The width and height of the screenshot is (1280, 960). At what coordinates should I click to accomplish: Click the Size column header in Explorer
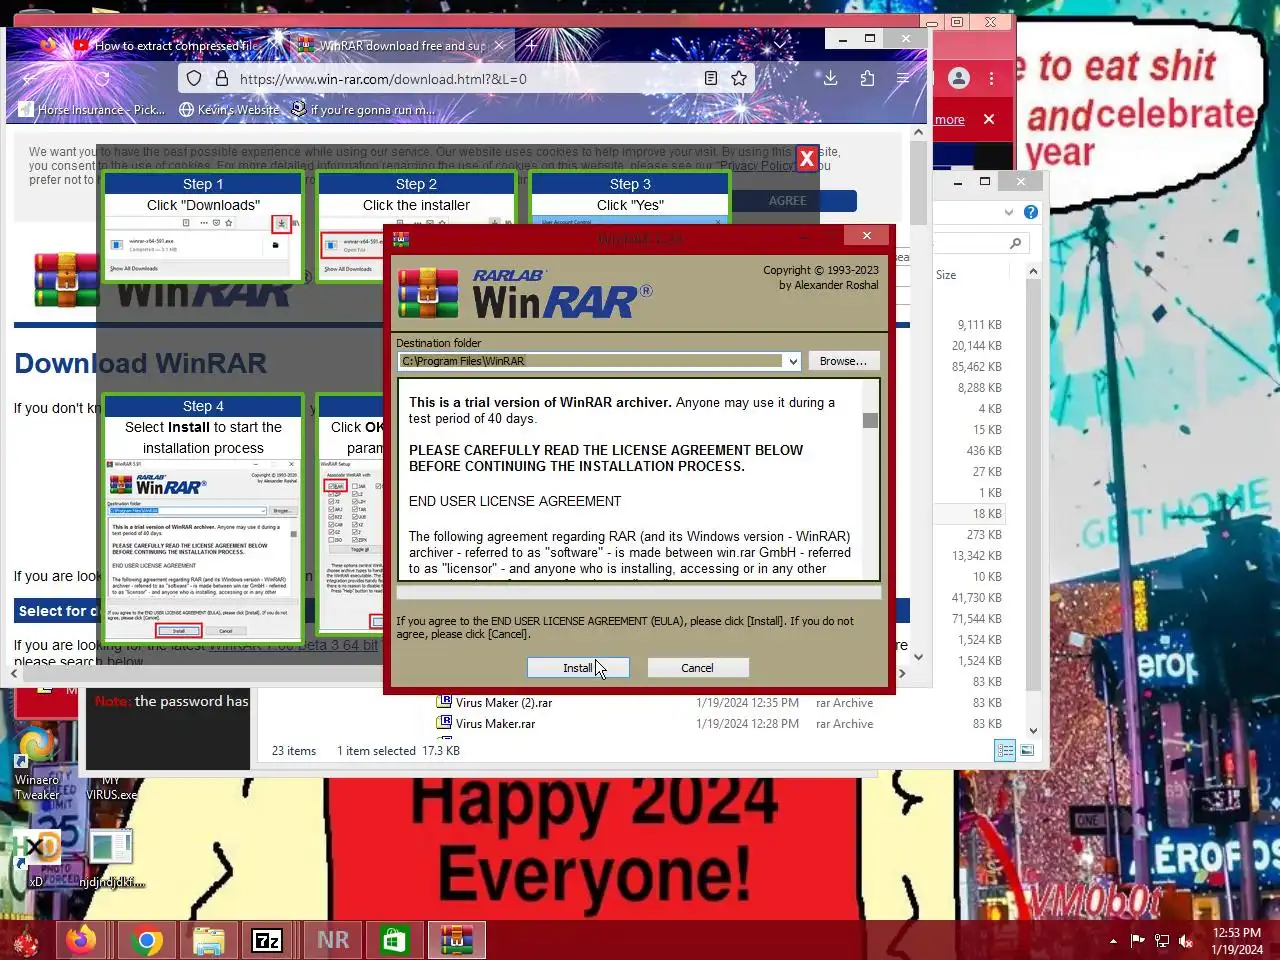coord(946,275)
